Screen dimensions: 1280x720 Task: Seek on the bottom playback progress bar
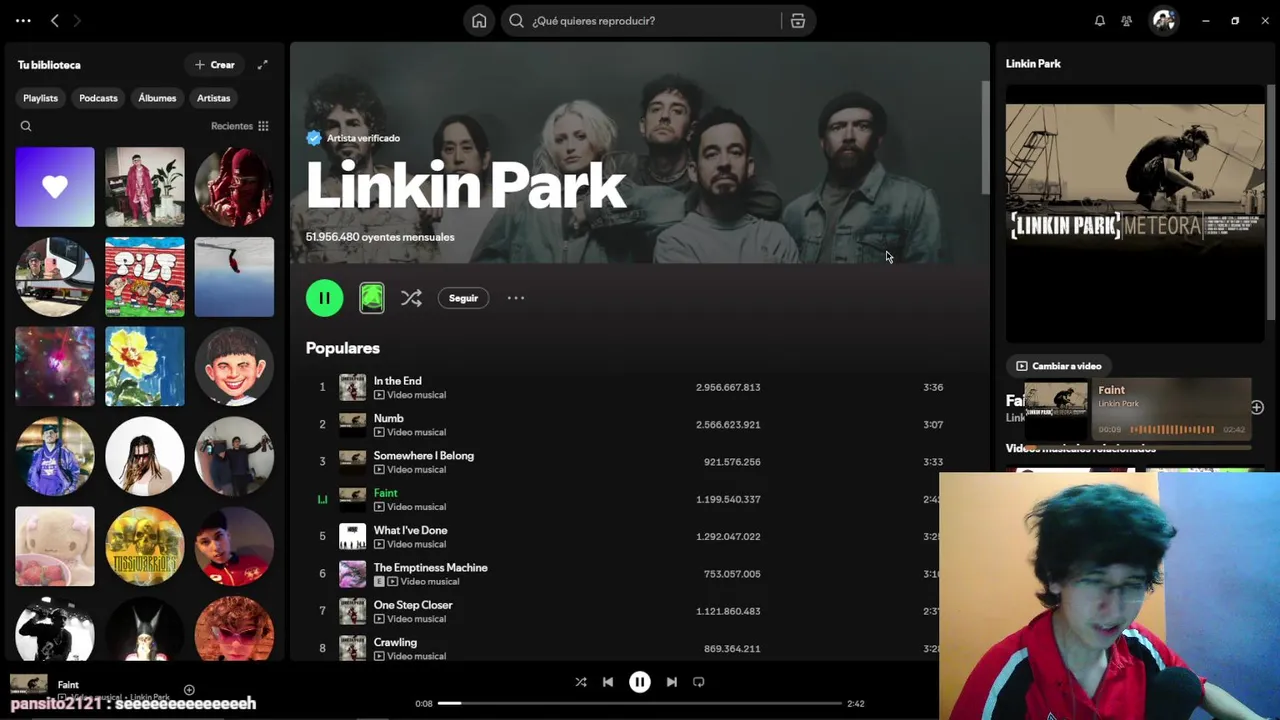click(640, 703)
